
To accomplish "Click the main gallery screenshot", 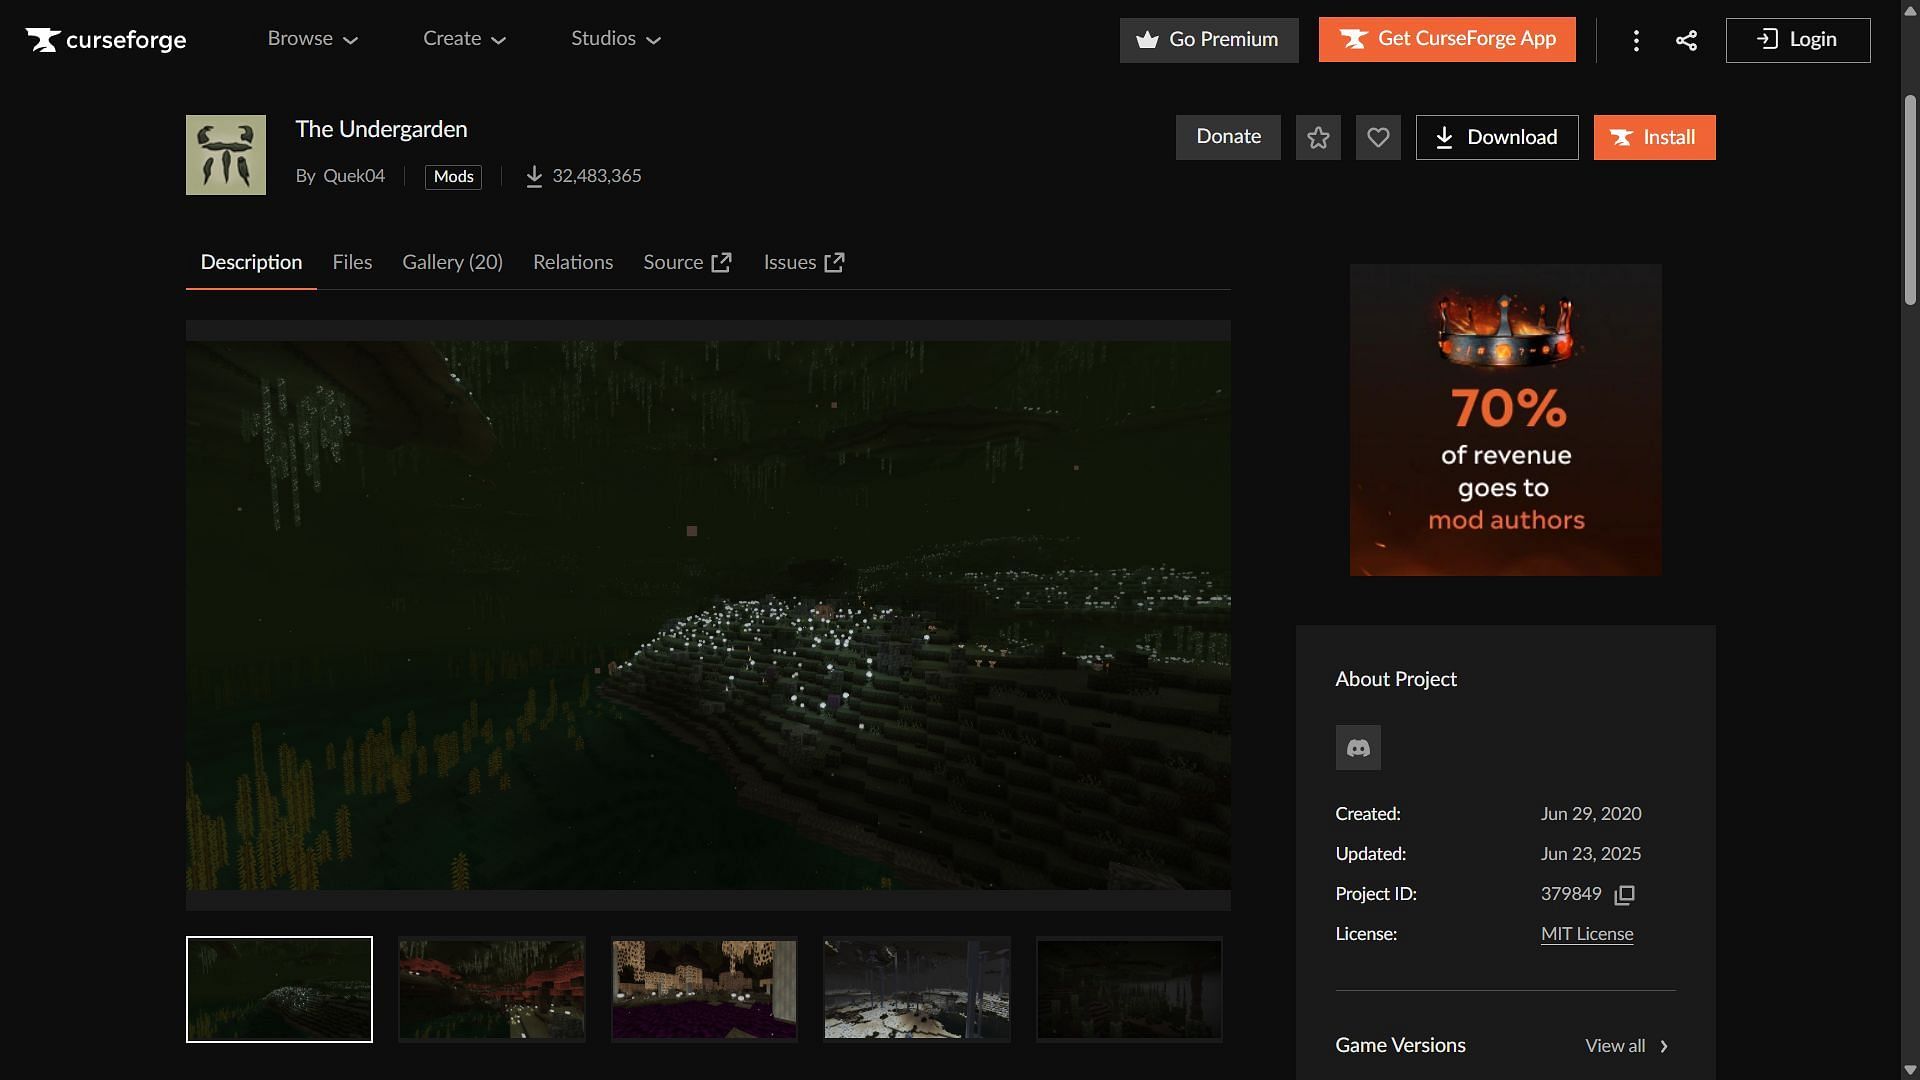I will click(x=708, y=615).
